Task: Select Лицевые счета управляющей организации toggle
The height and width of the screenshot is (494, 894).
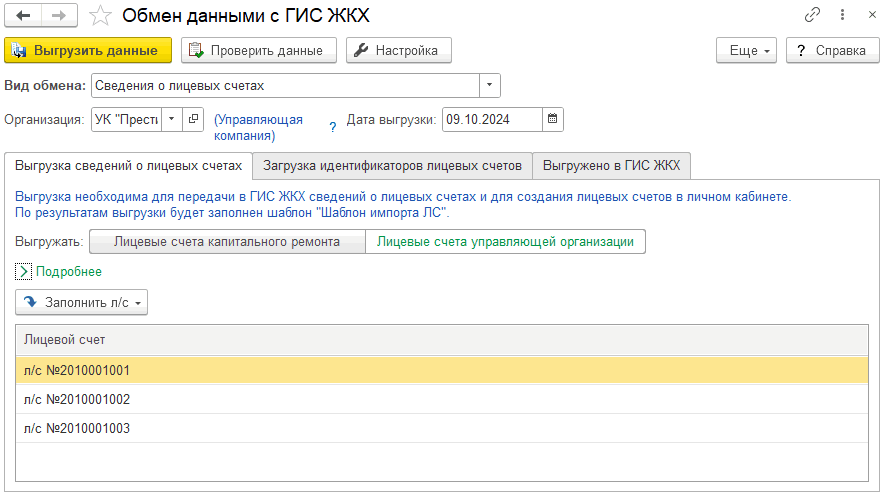Action: point(505,241)
